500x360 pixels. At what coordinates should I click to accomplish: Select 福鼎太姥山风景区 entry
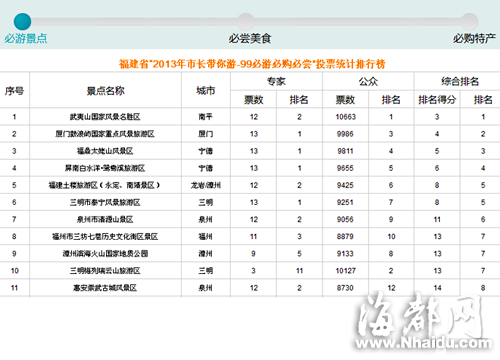click(x=105, y=151)
